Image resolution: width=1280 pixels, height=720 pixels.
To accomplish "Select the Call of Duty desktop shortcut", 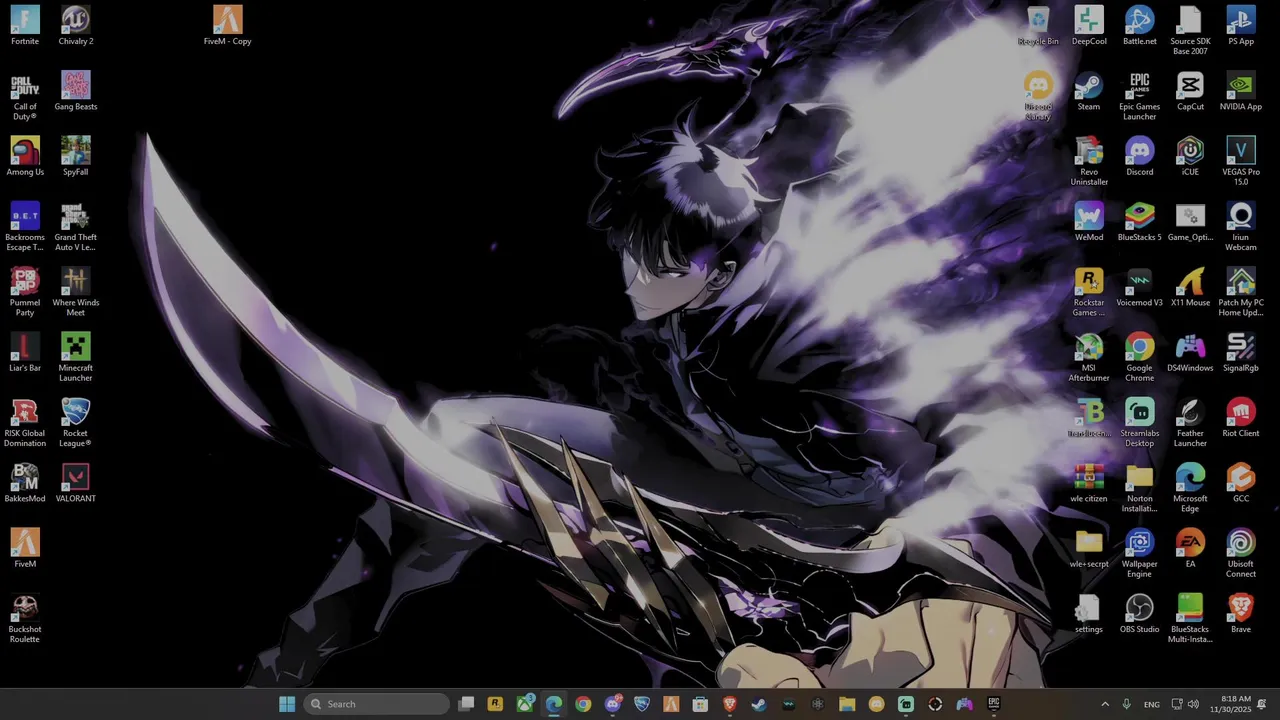I will 25,96.
